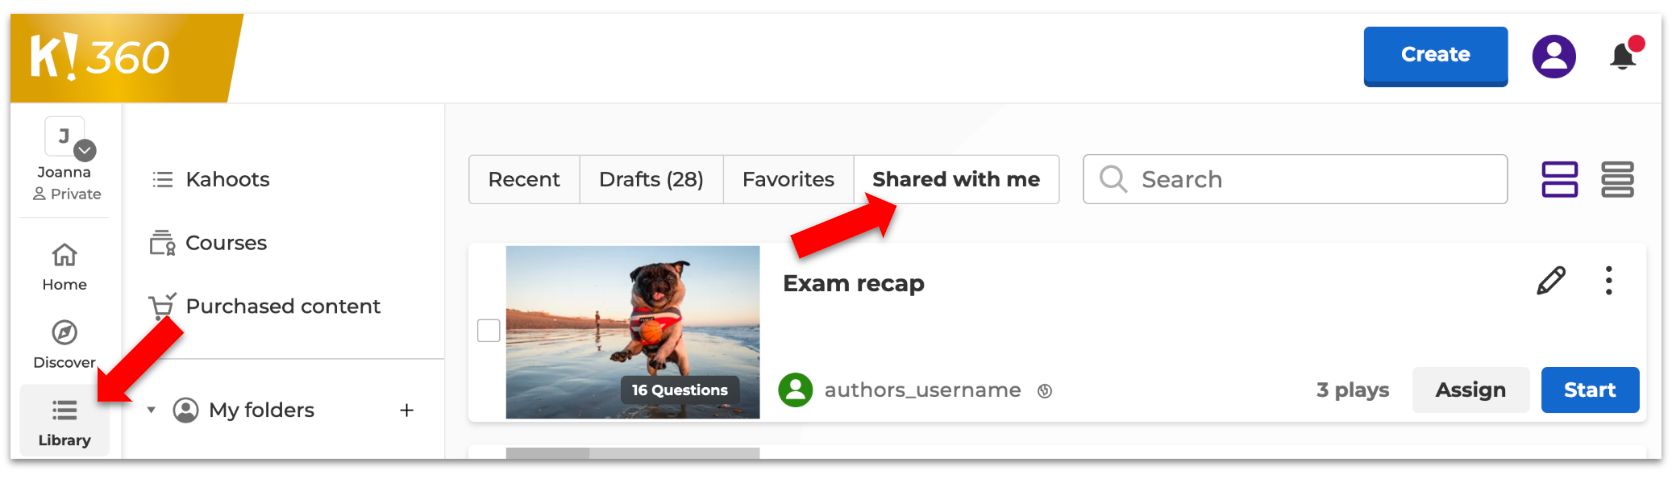Switch to expanded card view
This screenshot has width=1678, height=478.
(x=1559, y=180)
